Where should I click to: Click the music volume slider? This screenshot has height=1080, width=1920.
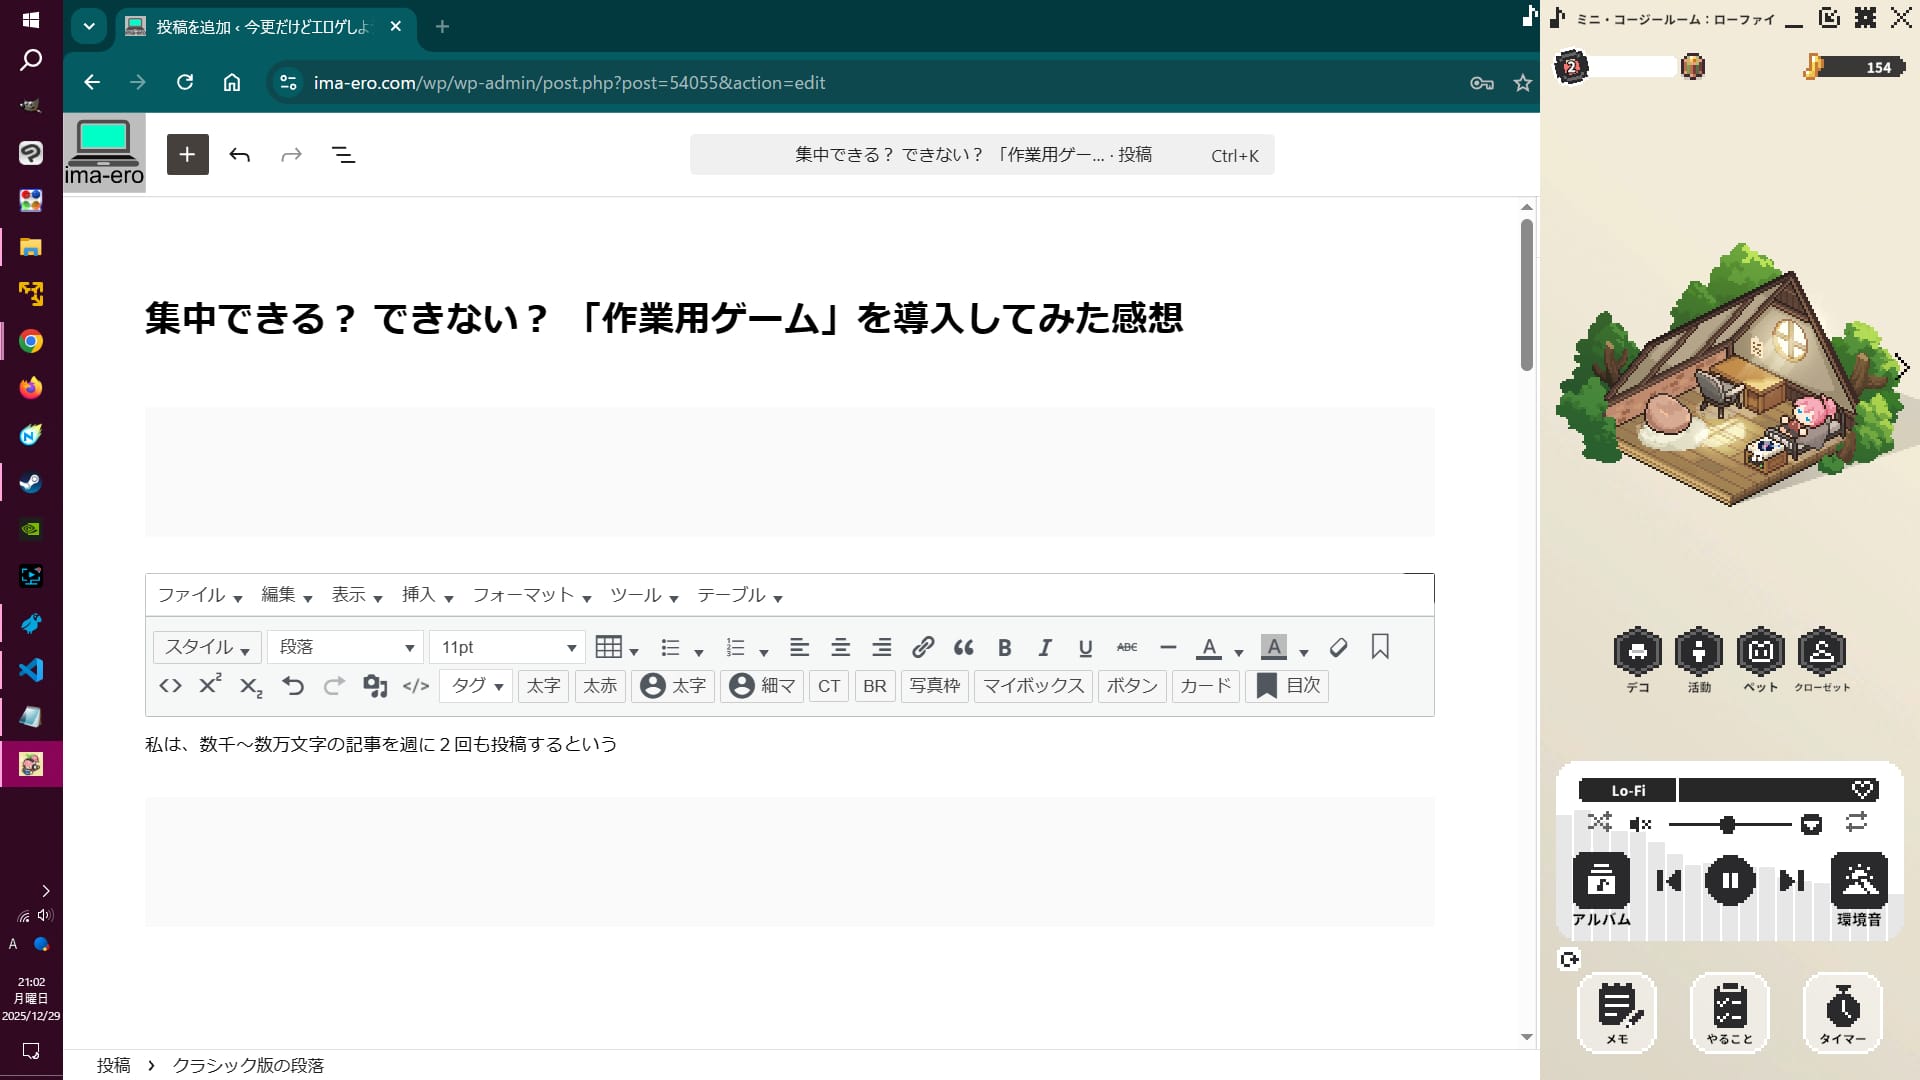click(x=1728, y=824)
